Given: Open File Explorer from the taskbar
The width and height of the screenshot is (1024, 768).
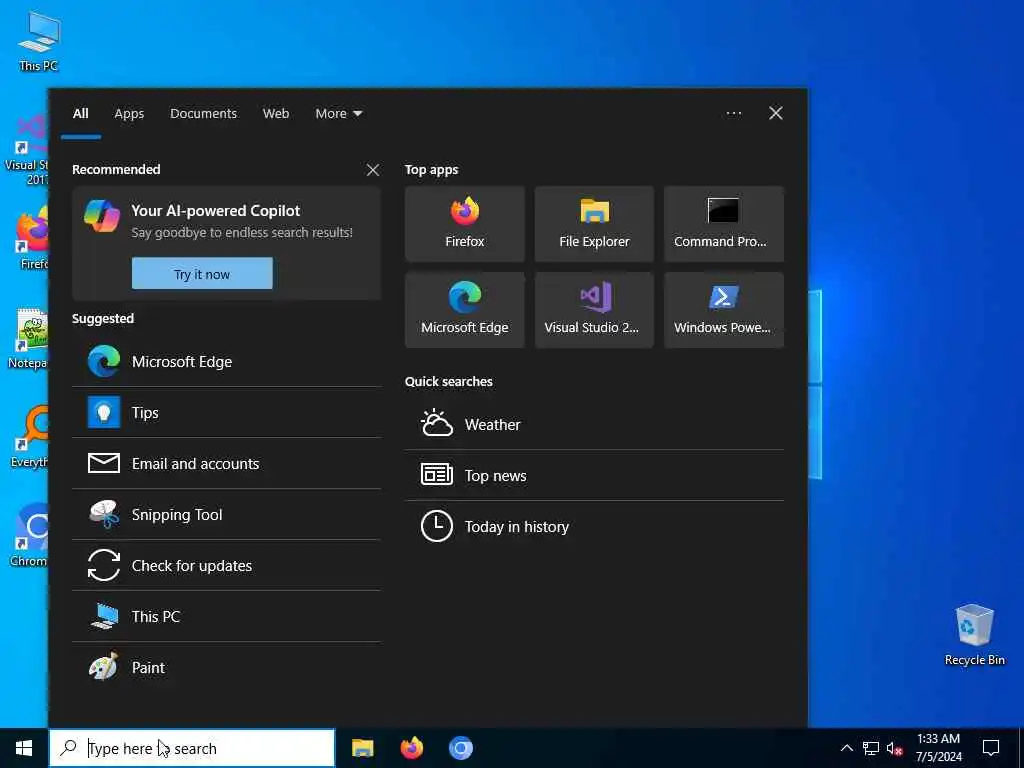Looking at the screenshot, I should 362,748.
